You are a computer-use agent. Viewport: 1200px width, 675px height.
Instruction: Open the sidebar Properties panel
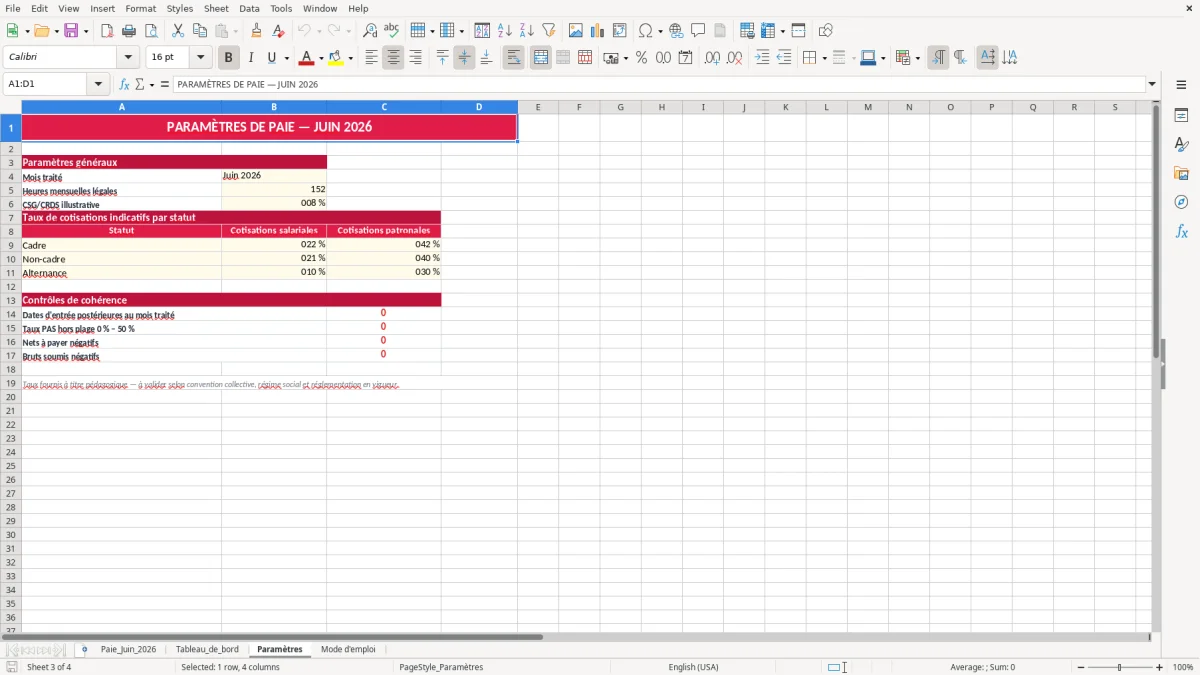point(1181,115)
